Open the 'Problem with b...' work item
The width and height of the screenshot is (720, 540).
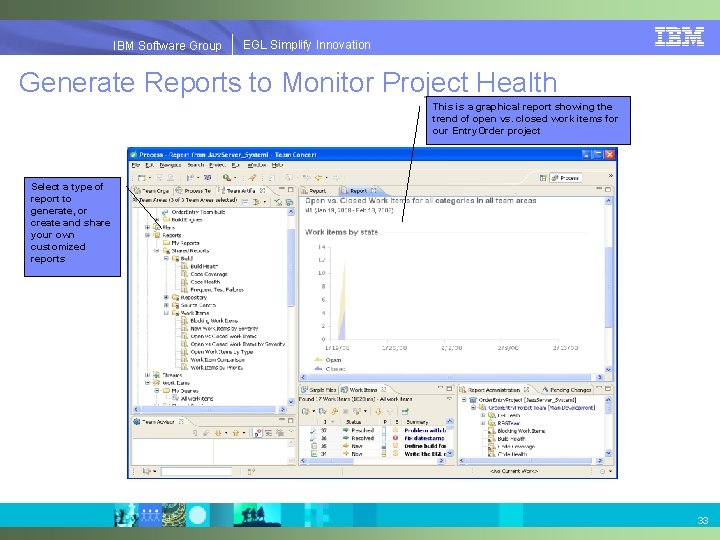point(425,431)
